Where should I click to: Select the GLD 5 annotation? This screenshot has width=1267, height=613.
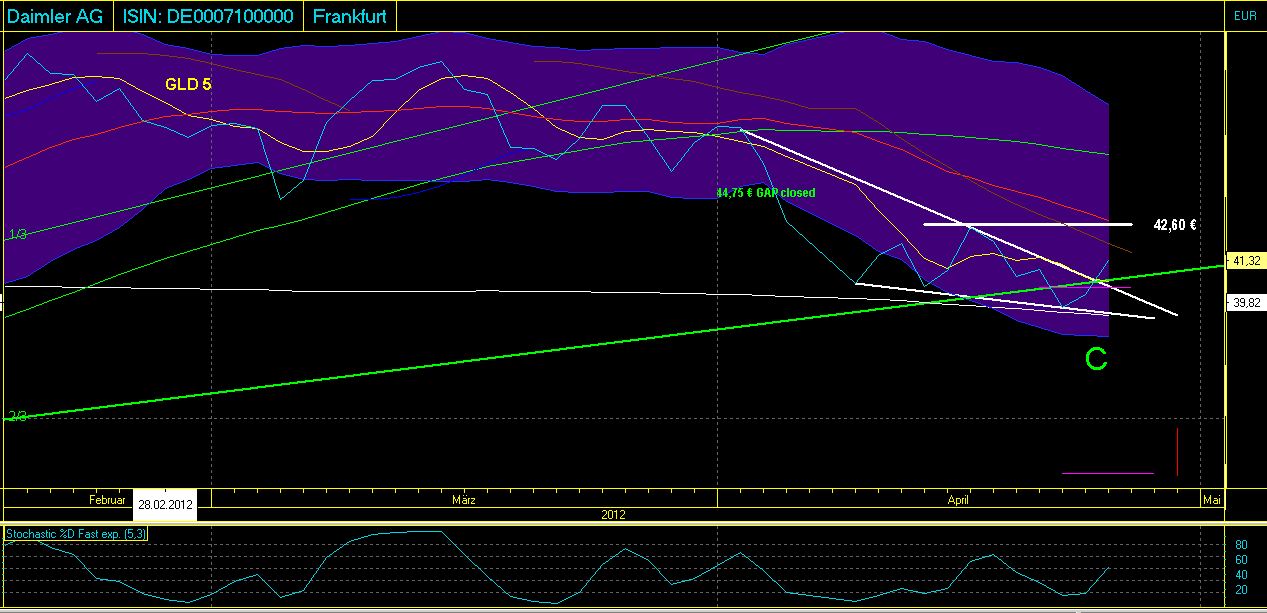188,85
